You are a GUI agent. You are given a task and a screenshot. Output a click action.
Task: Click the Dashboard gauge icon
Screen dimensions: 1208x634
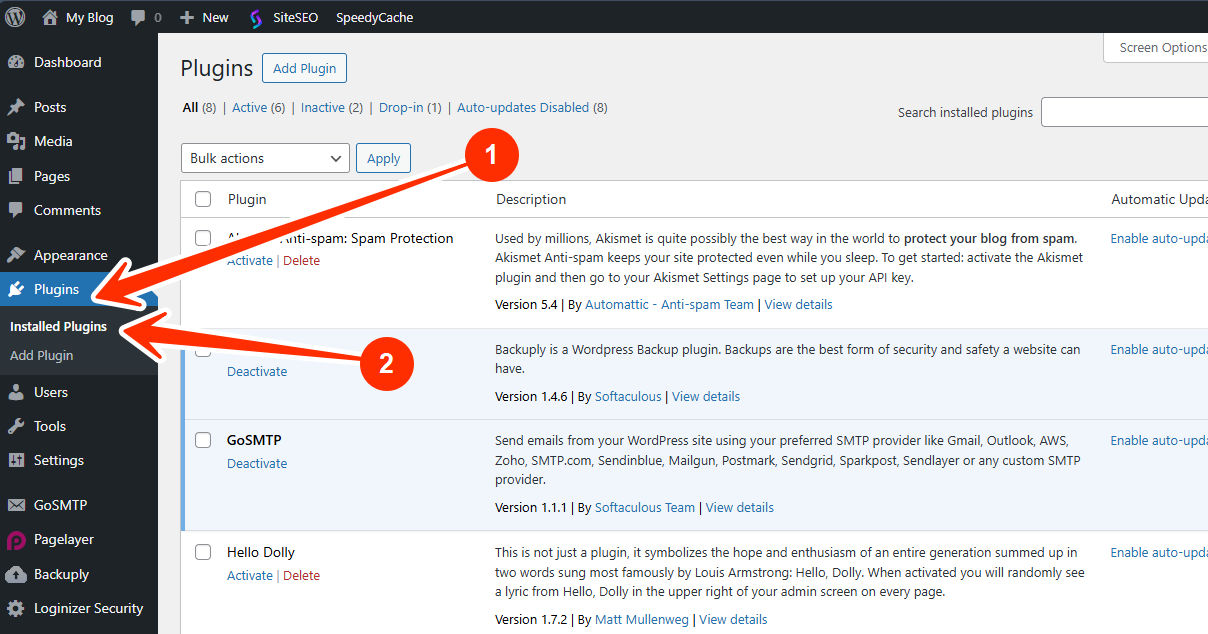(x=16, y=62)
